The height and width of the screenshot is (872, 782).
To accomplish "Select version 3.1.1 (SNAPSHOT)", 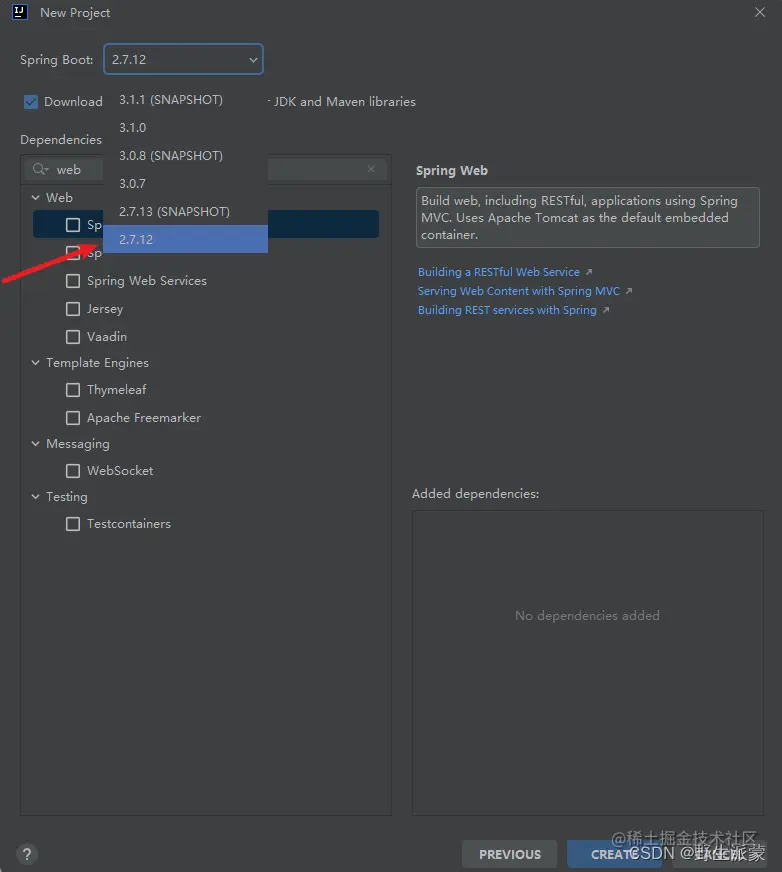I will click(x=185, y=100).
